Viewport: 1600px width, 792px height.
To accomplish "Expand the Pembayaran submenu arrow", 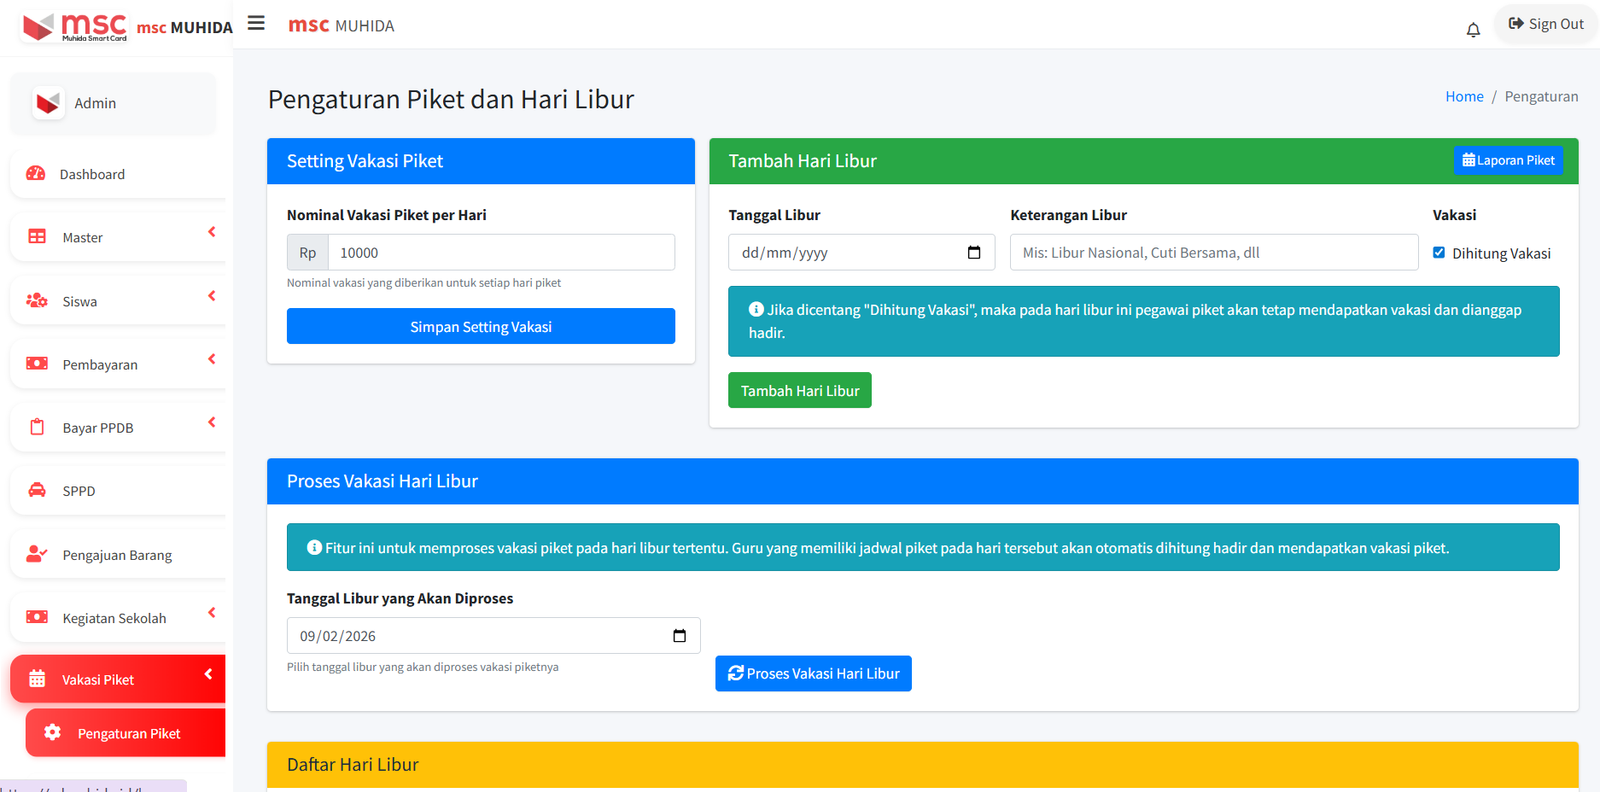I will 211,359.
